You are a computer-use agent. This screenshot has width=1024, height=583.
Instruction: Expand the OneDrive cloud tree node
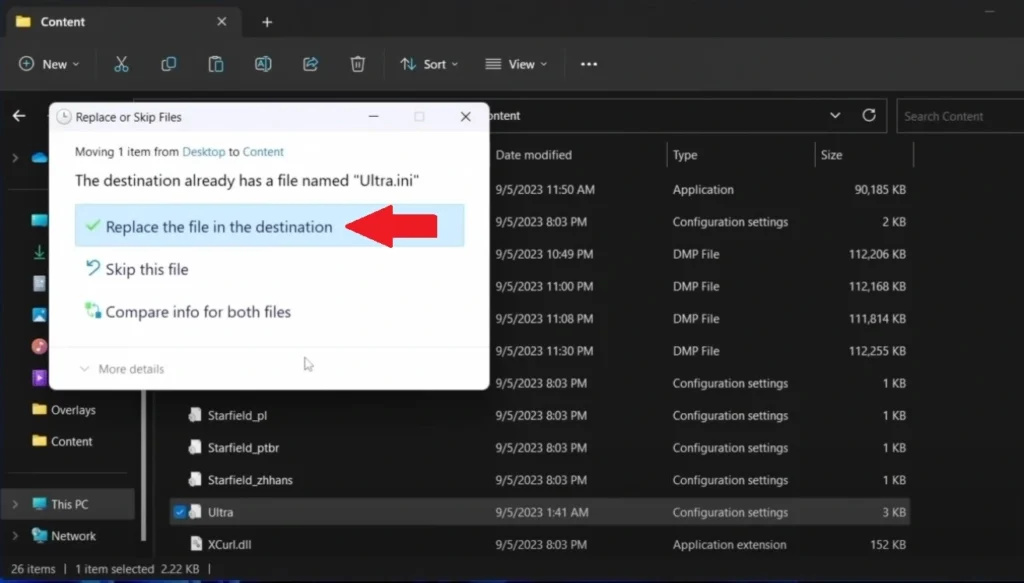coord(15,157)
